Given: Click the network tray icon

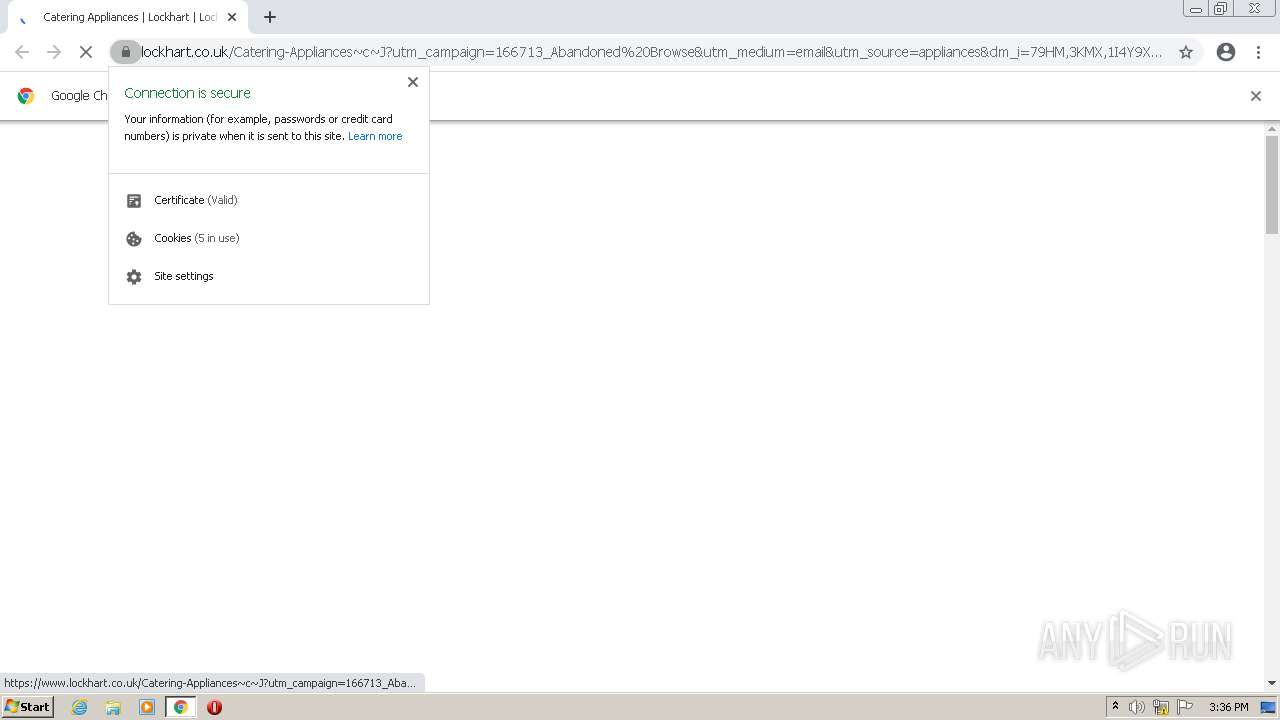Looking at the screenshot, I should coord(1161,707).
